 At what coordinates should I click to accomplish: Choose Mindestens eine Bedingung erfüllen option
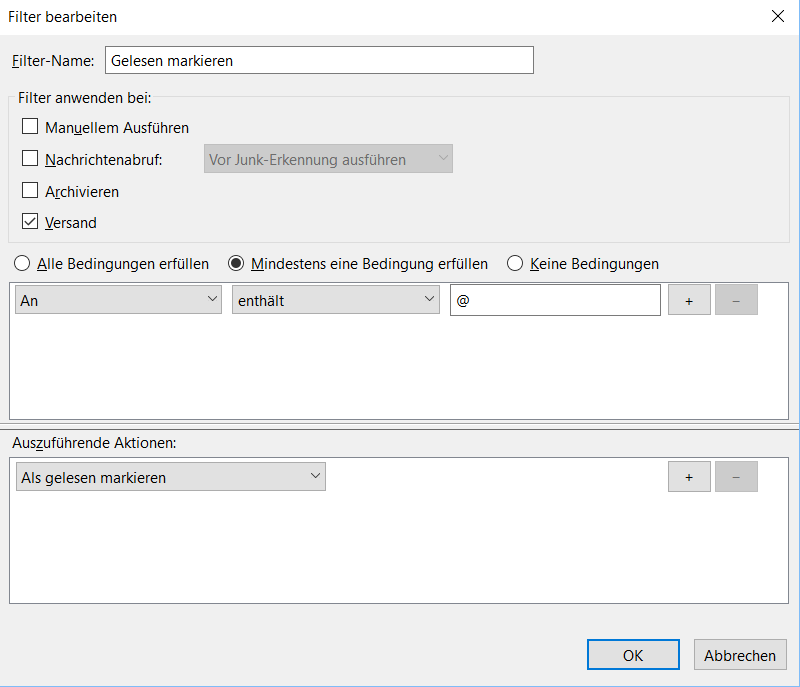tap(237, 264)
